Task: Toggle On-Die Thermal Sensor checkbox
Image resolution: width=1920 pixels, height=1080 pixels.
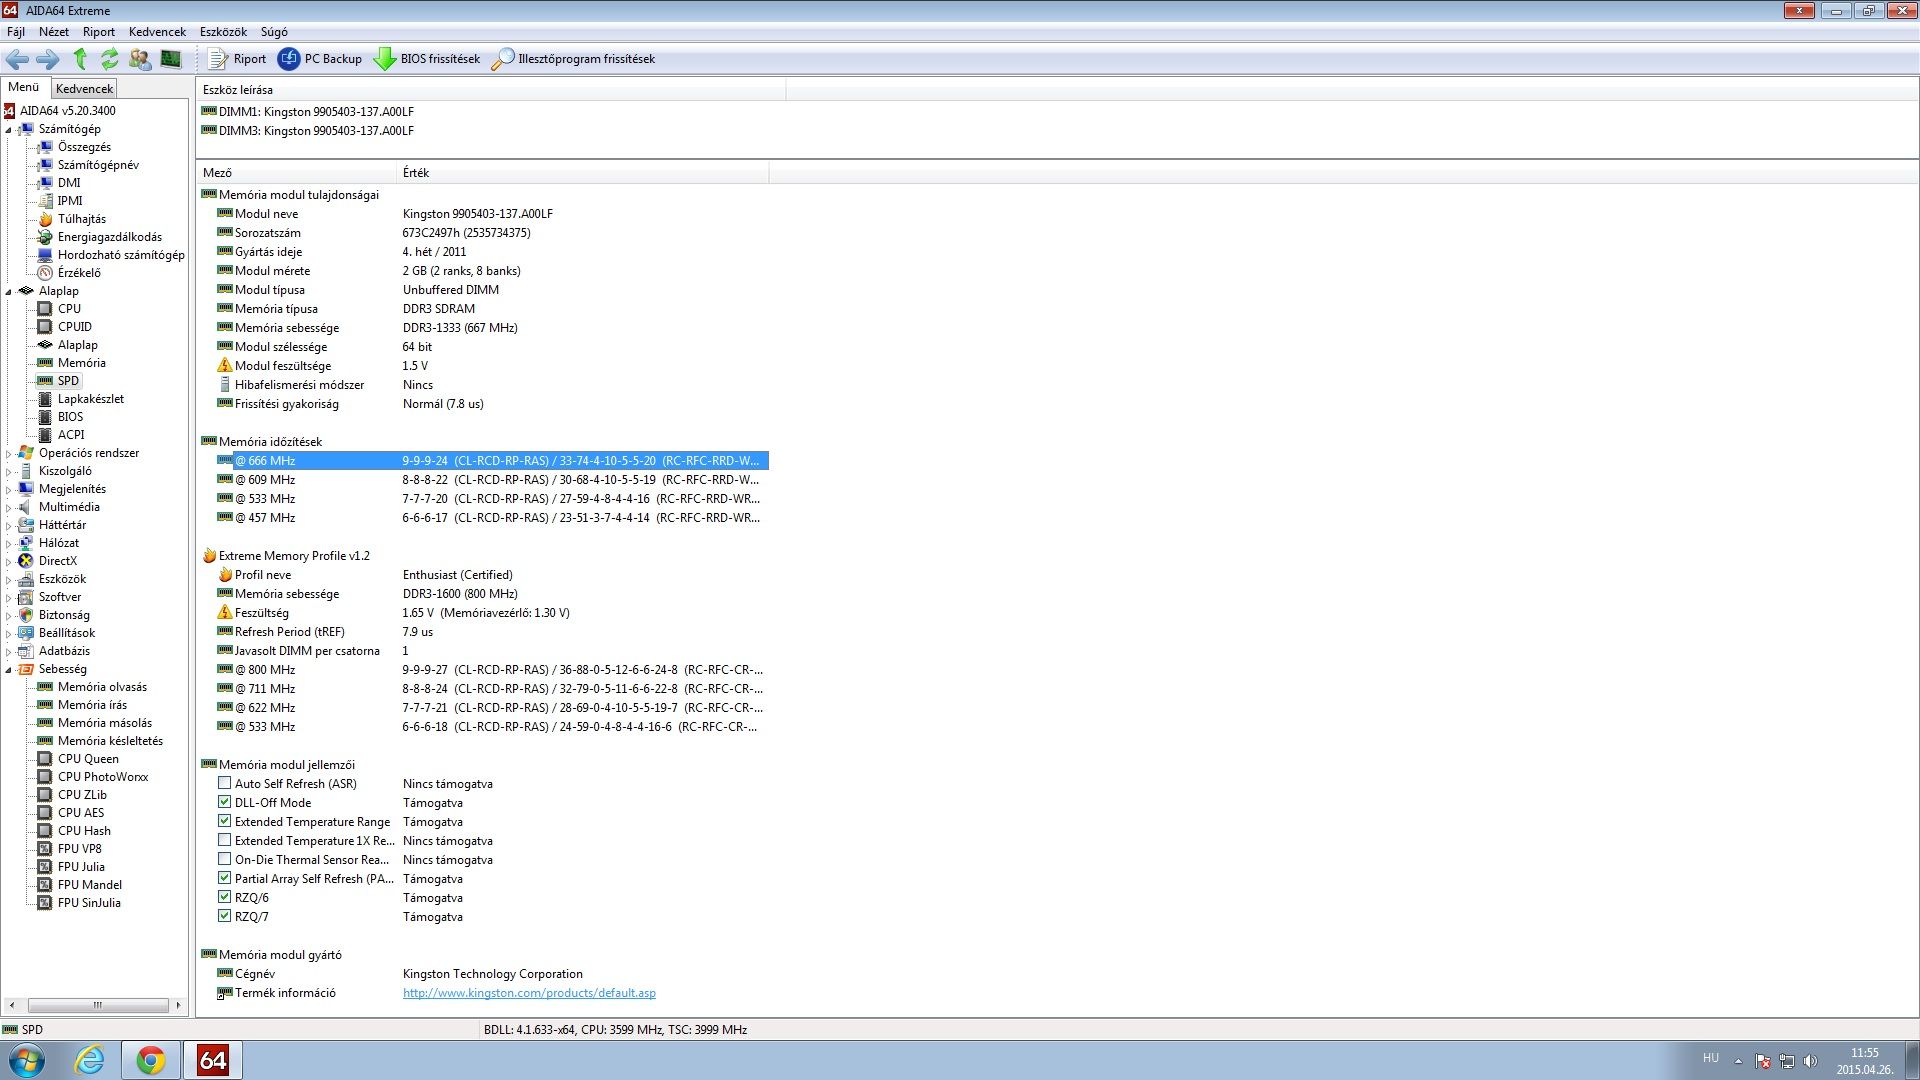Action: (x=224, y=859)
